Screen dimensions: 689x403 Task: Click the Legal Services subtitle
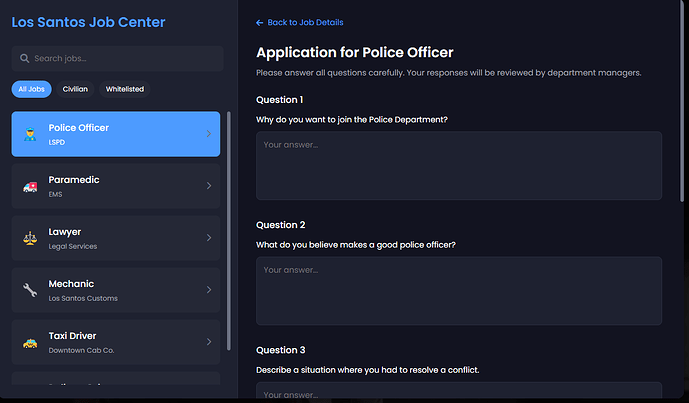point(73,247)
